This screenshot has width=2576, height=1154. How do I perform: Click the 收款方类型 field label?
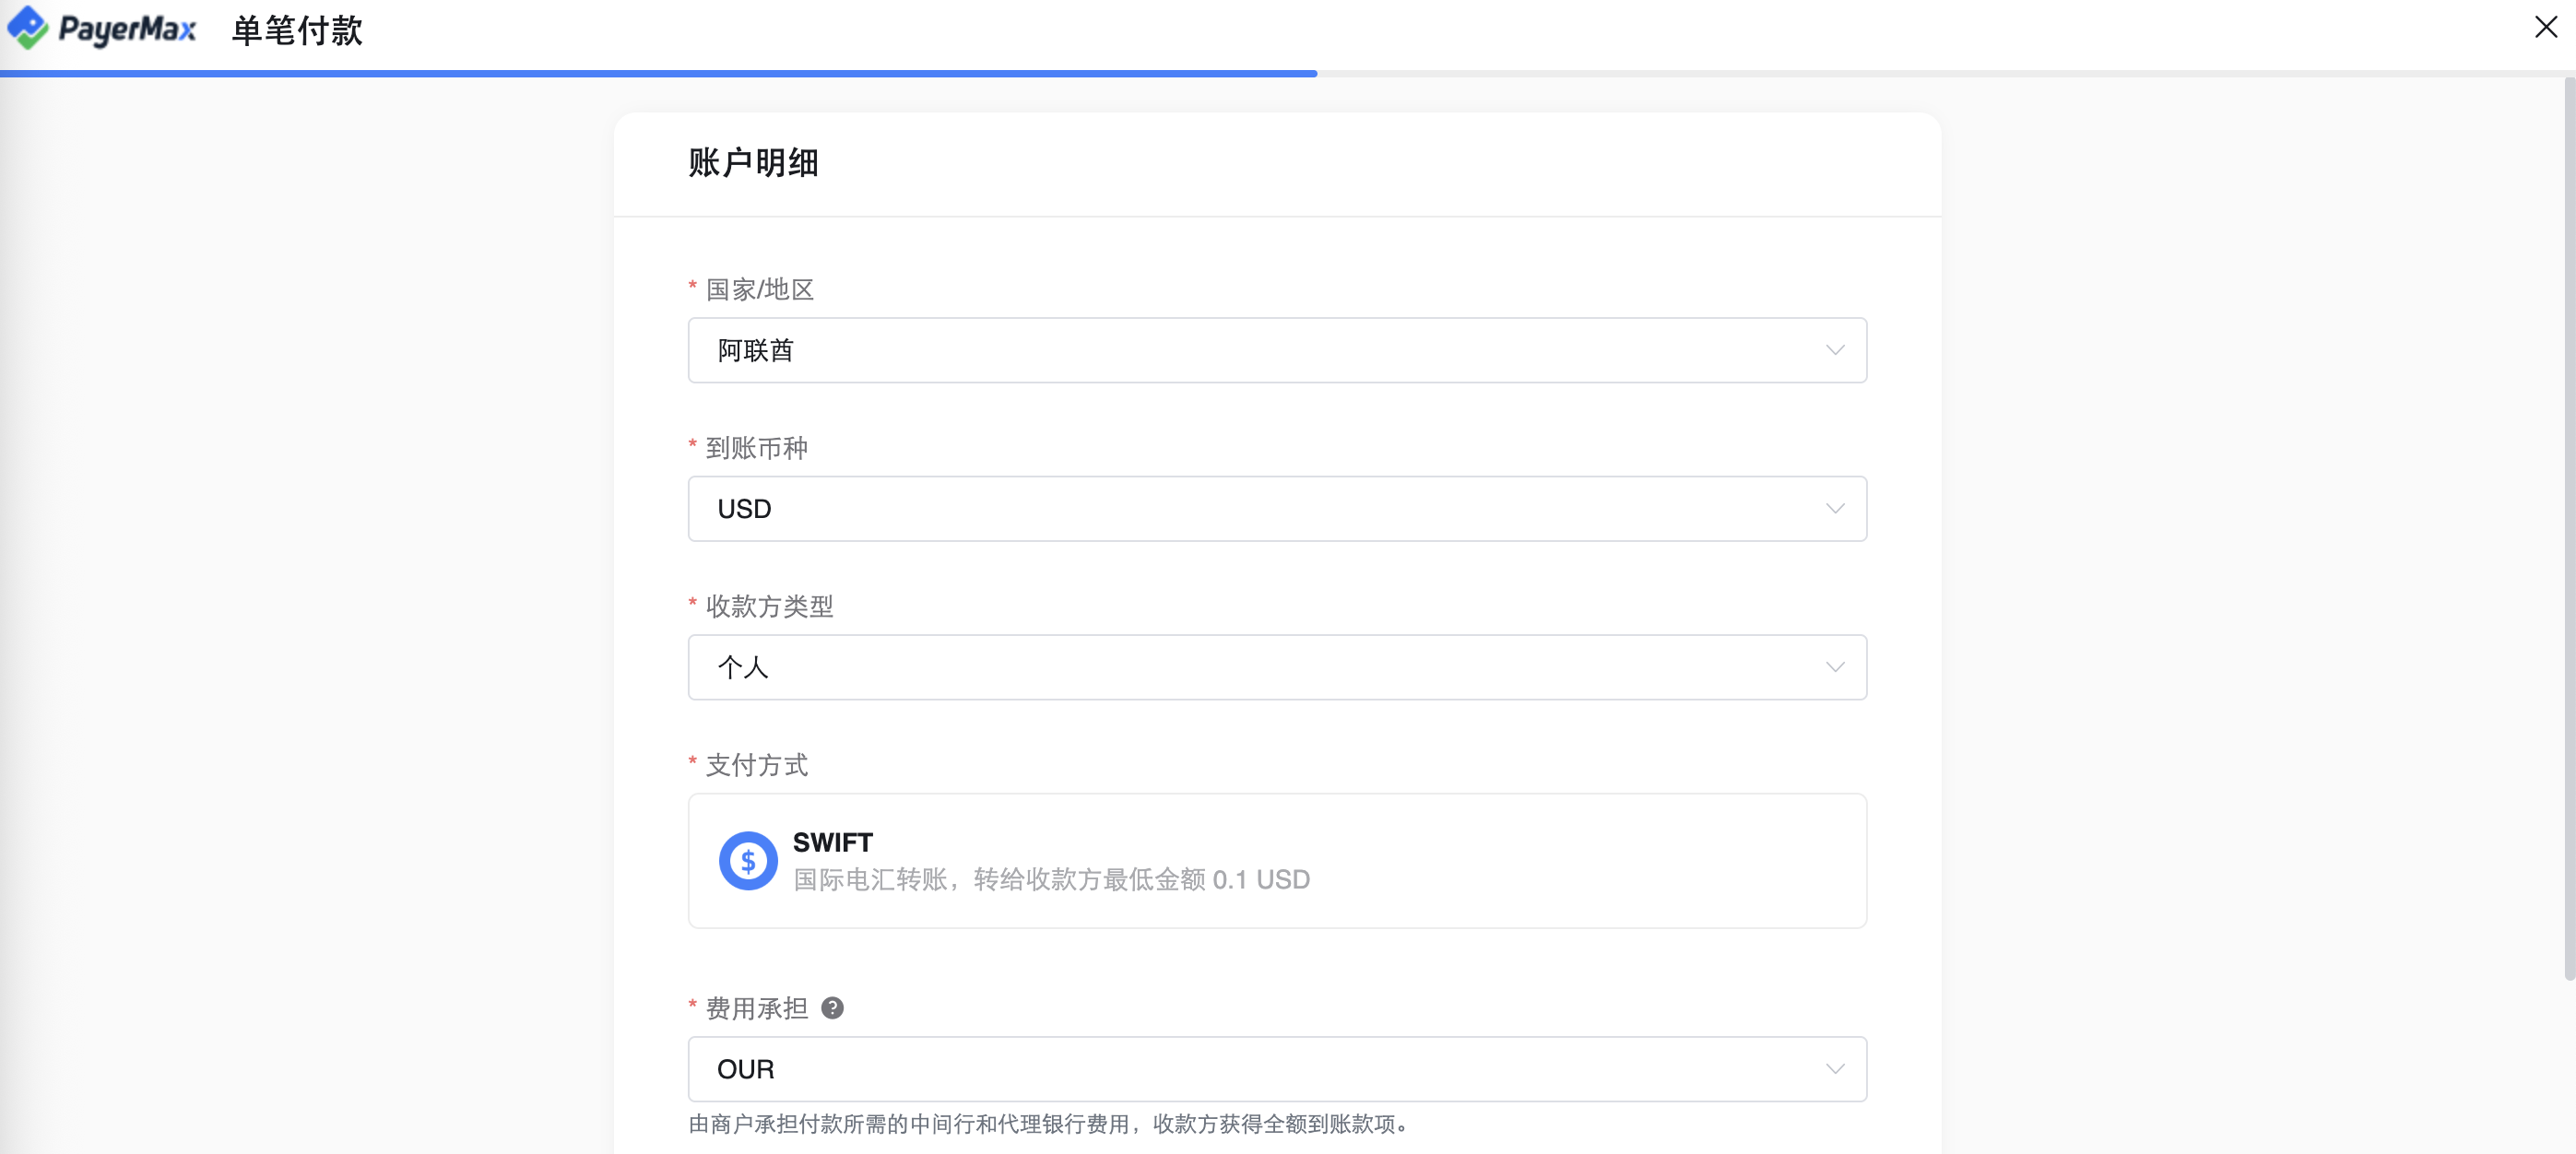tap(769, 606)
